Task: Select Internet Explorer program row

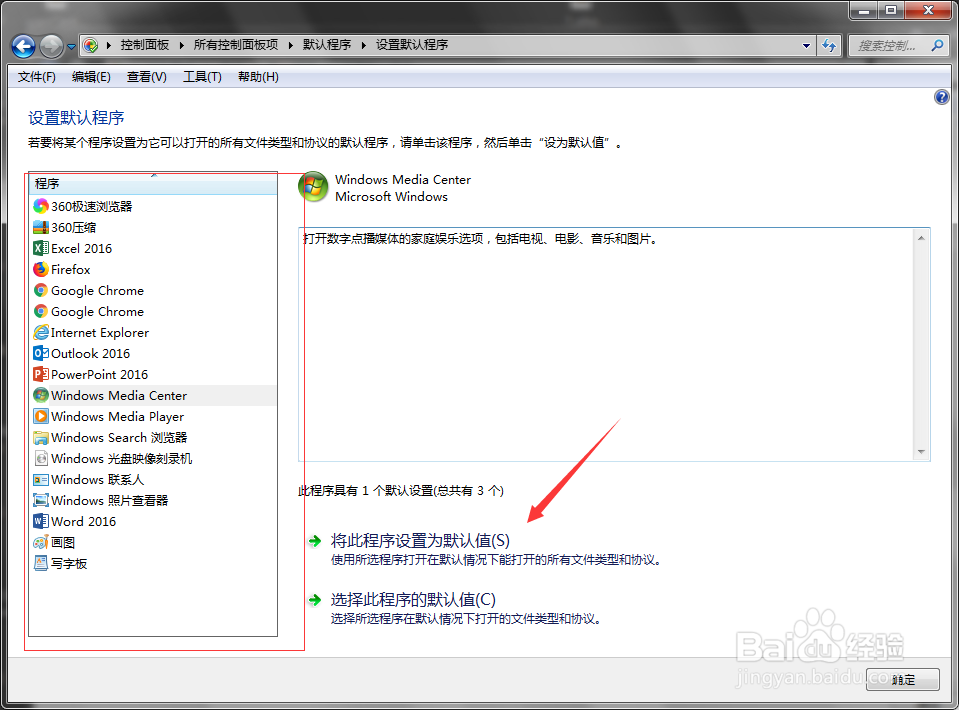Action: [153, 332]
